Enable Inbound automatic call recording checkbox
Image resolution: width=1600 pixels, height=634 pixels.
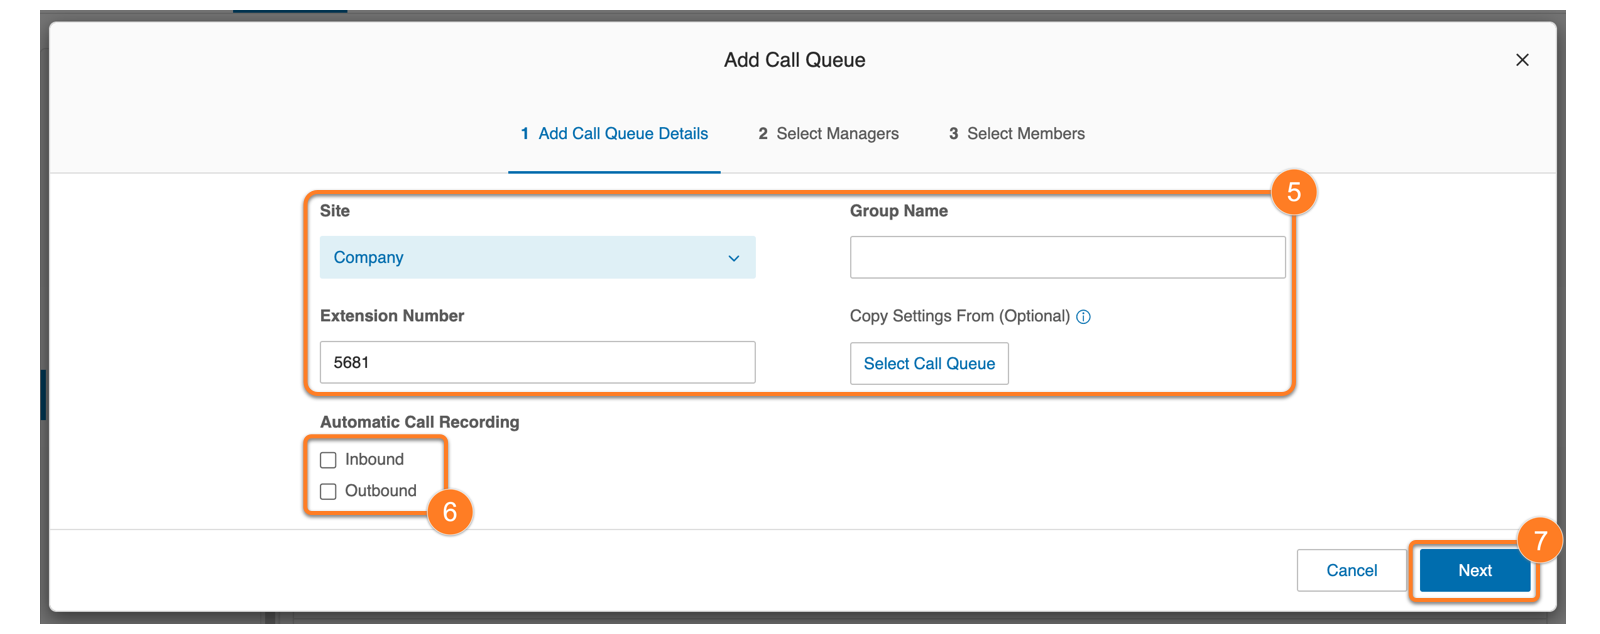click(x=328, y=460)
